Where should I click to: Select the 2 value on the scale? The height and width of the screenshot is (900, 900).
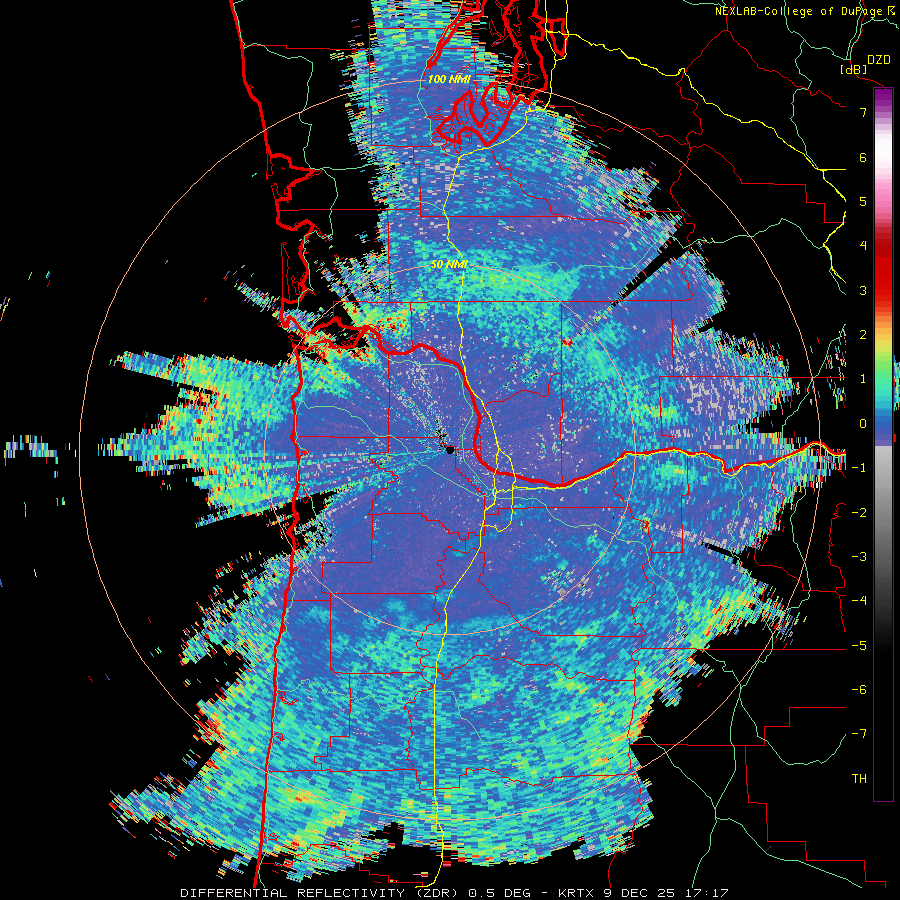863,335
